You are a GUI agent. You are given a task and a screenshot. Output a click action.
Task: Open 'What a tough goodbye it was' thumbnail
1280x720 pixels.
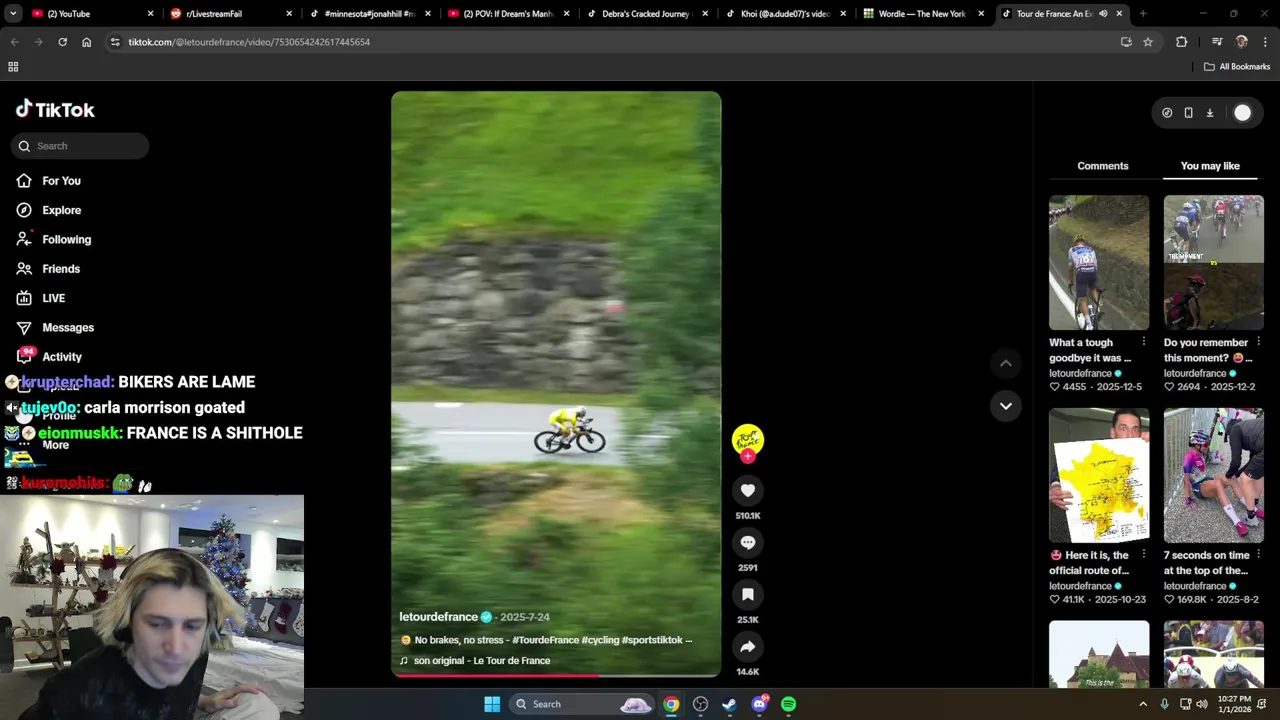coord(1099,263)
